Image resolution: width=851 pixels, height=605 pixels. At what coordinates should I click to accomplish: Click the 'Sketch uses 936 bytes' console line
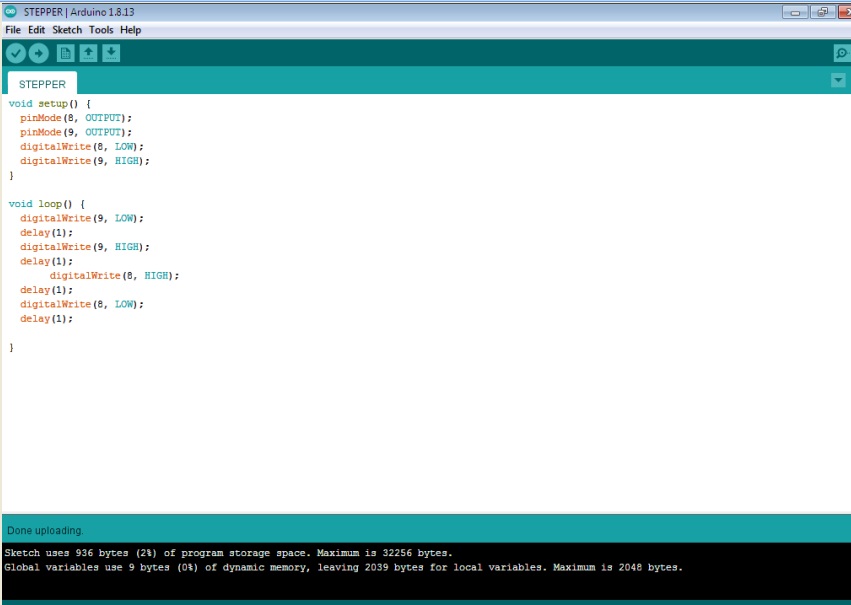[228, 553]
